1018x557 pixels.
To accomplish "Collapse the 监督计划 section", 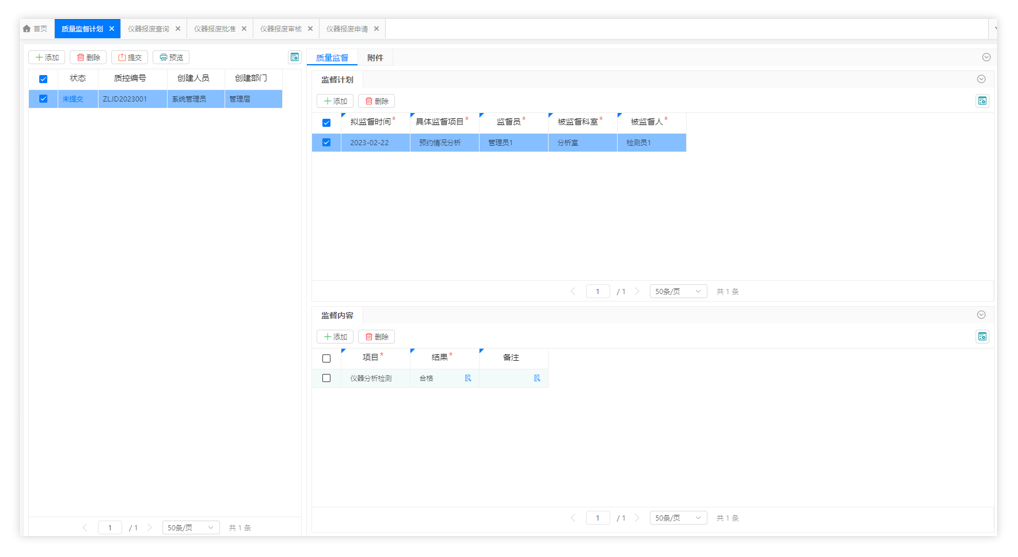I will click(981, 79).
